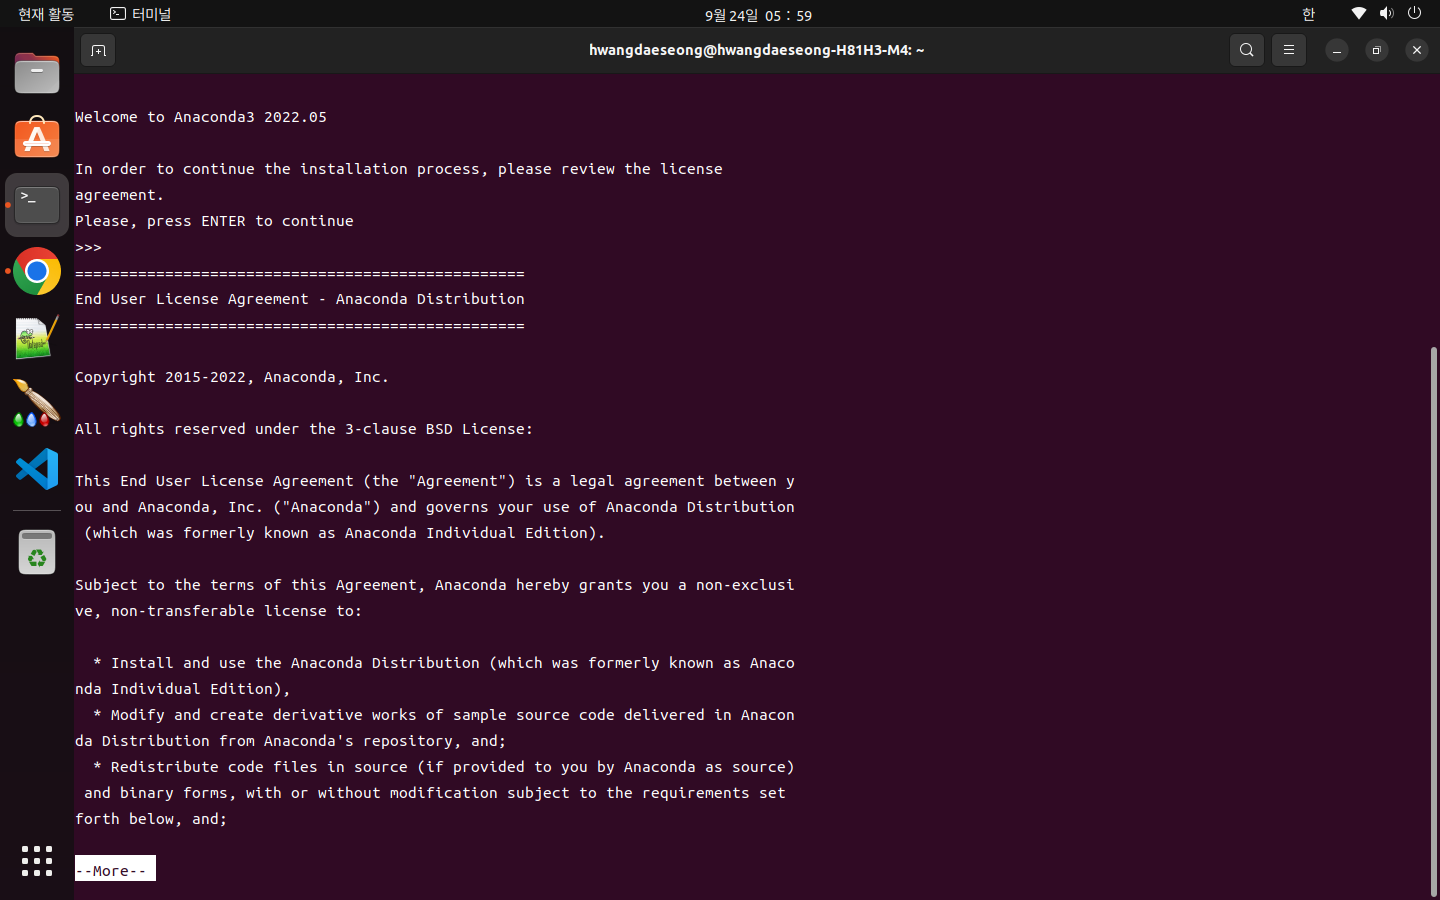Click the 'Welcome to Anaconda3 2022.05' line
The width and height of the screenshot is (1440, 900).
(201, 117)
